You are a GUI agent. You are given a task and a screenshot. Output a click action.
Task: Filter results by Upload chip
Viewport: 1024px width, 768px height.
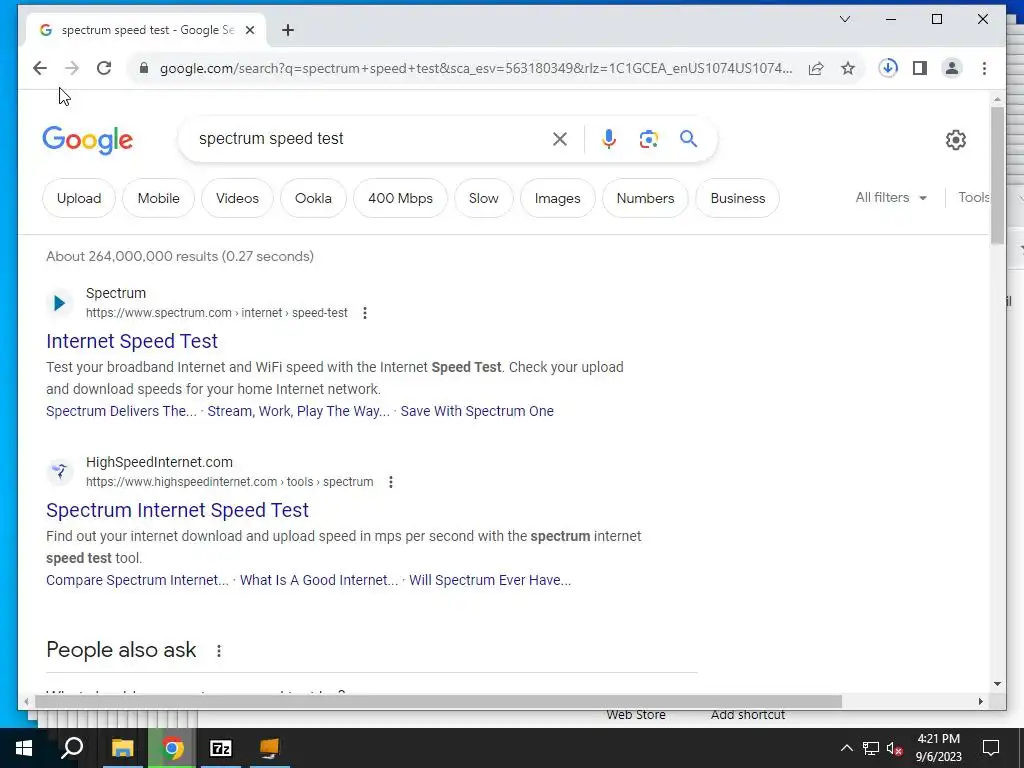click(x=79, y=199)
